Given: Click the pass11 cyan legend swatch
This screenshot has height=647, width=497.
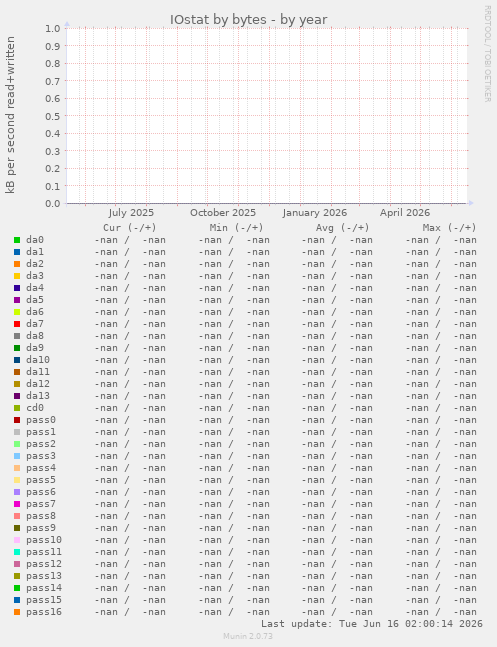Looking at the screenshot, I should [17, 552].
